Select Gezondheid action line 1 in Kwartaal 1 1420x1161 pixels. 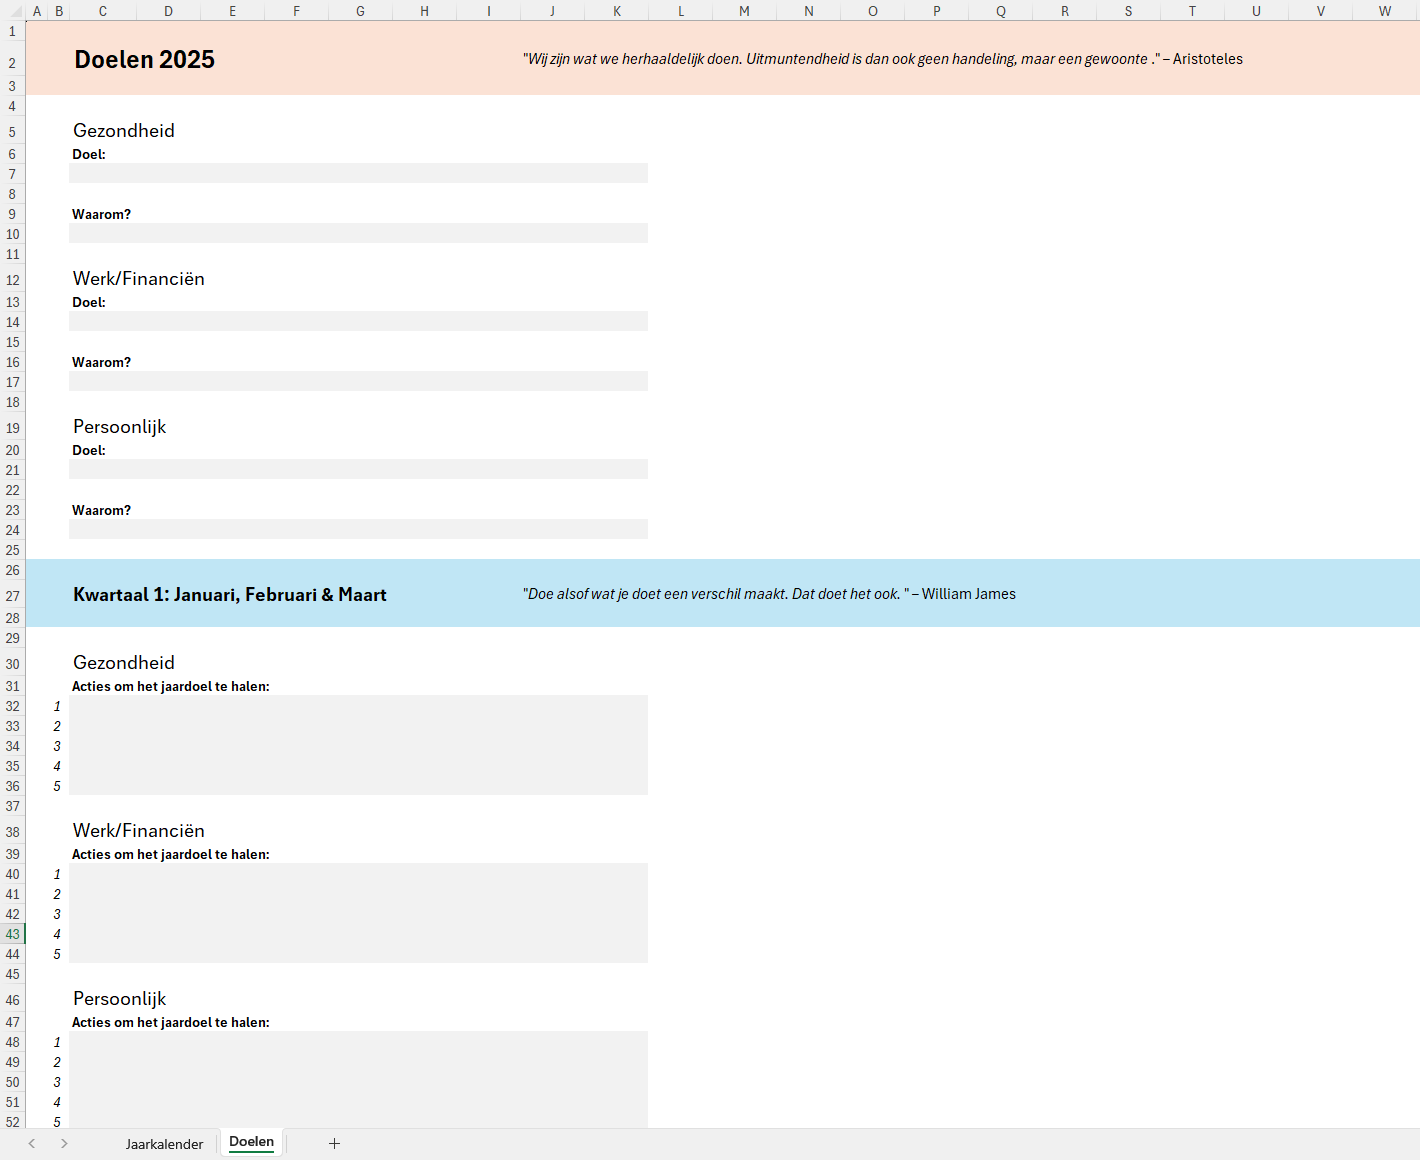[358, 706]
